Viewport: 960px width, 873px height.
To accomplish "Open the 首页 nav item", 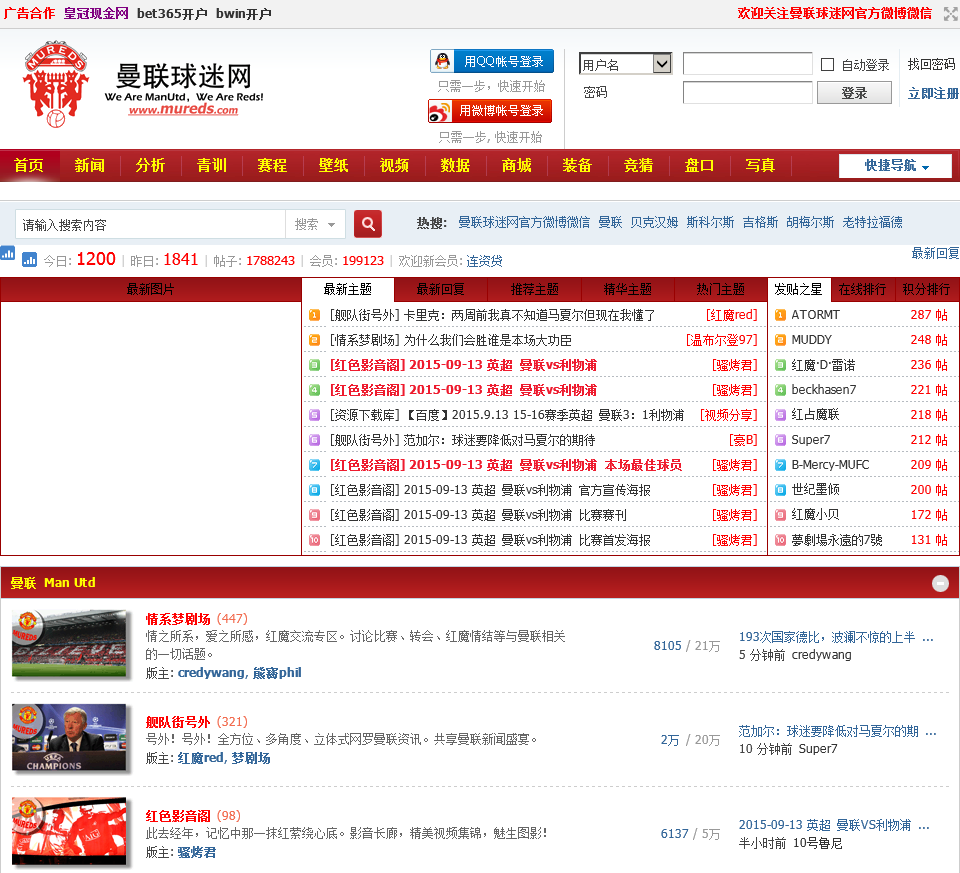I will point(29,165).
